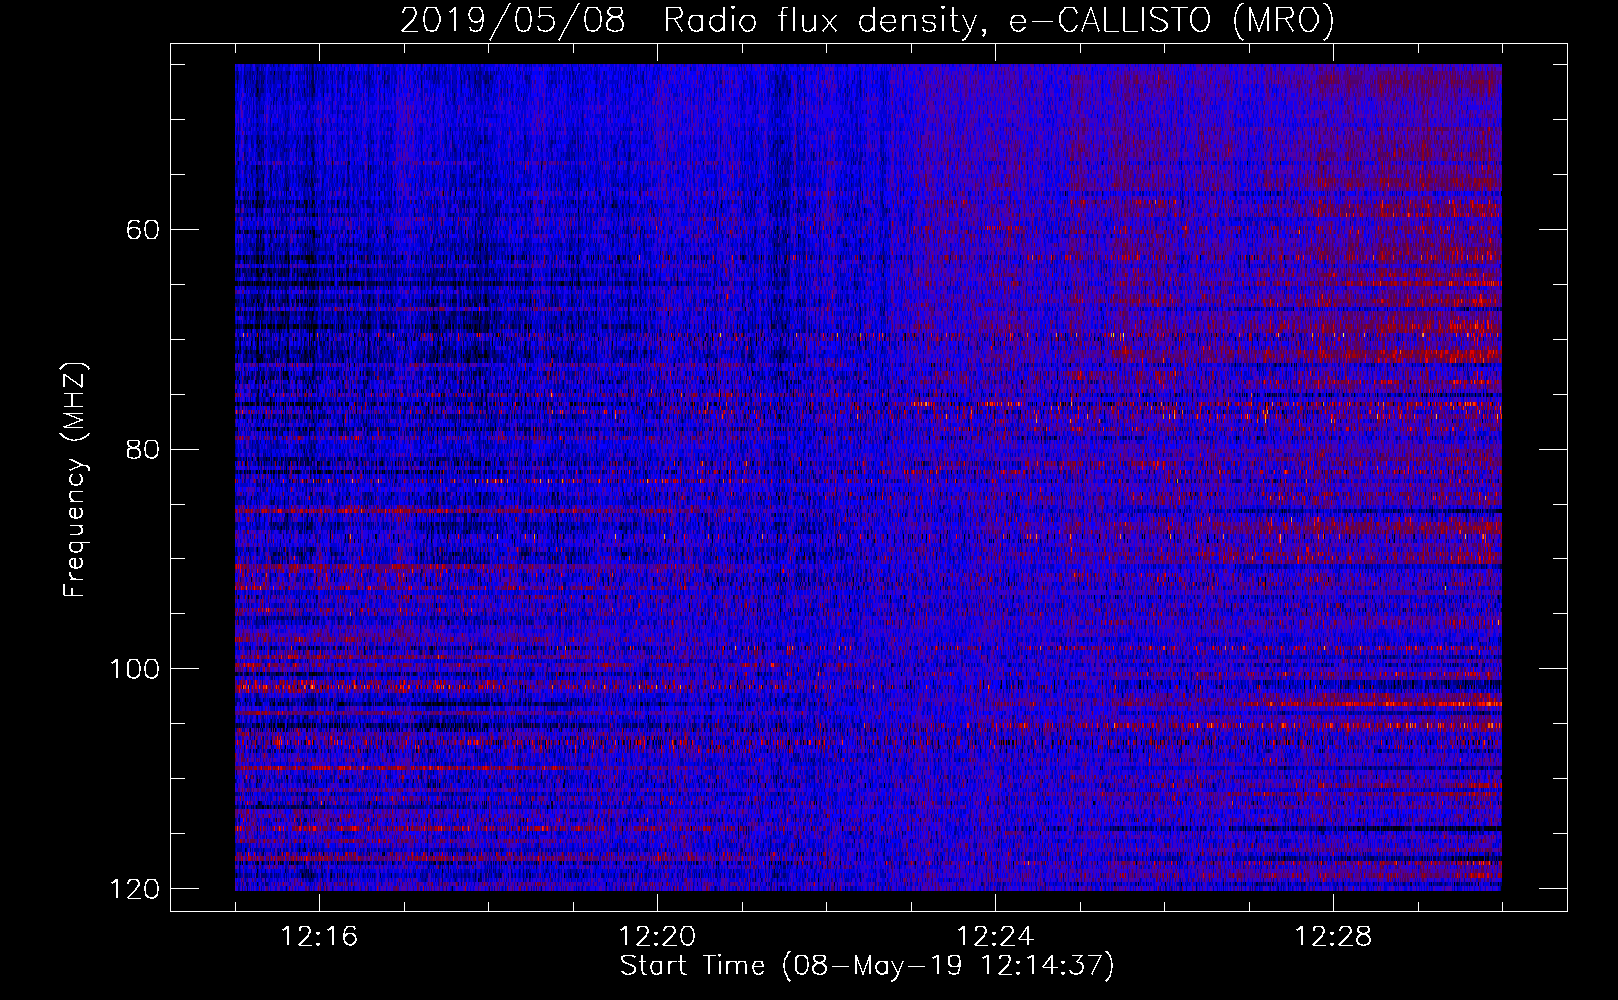Click the 60 frequency tick label
The image size is (1618, 1000).
tap(143, 230)
